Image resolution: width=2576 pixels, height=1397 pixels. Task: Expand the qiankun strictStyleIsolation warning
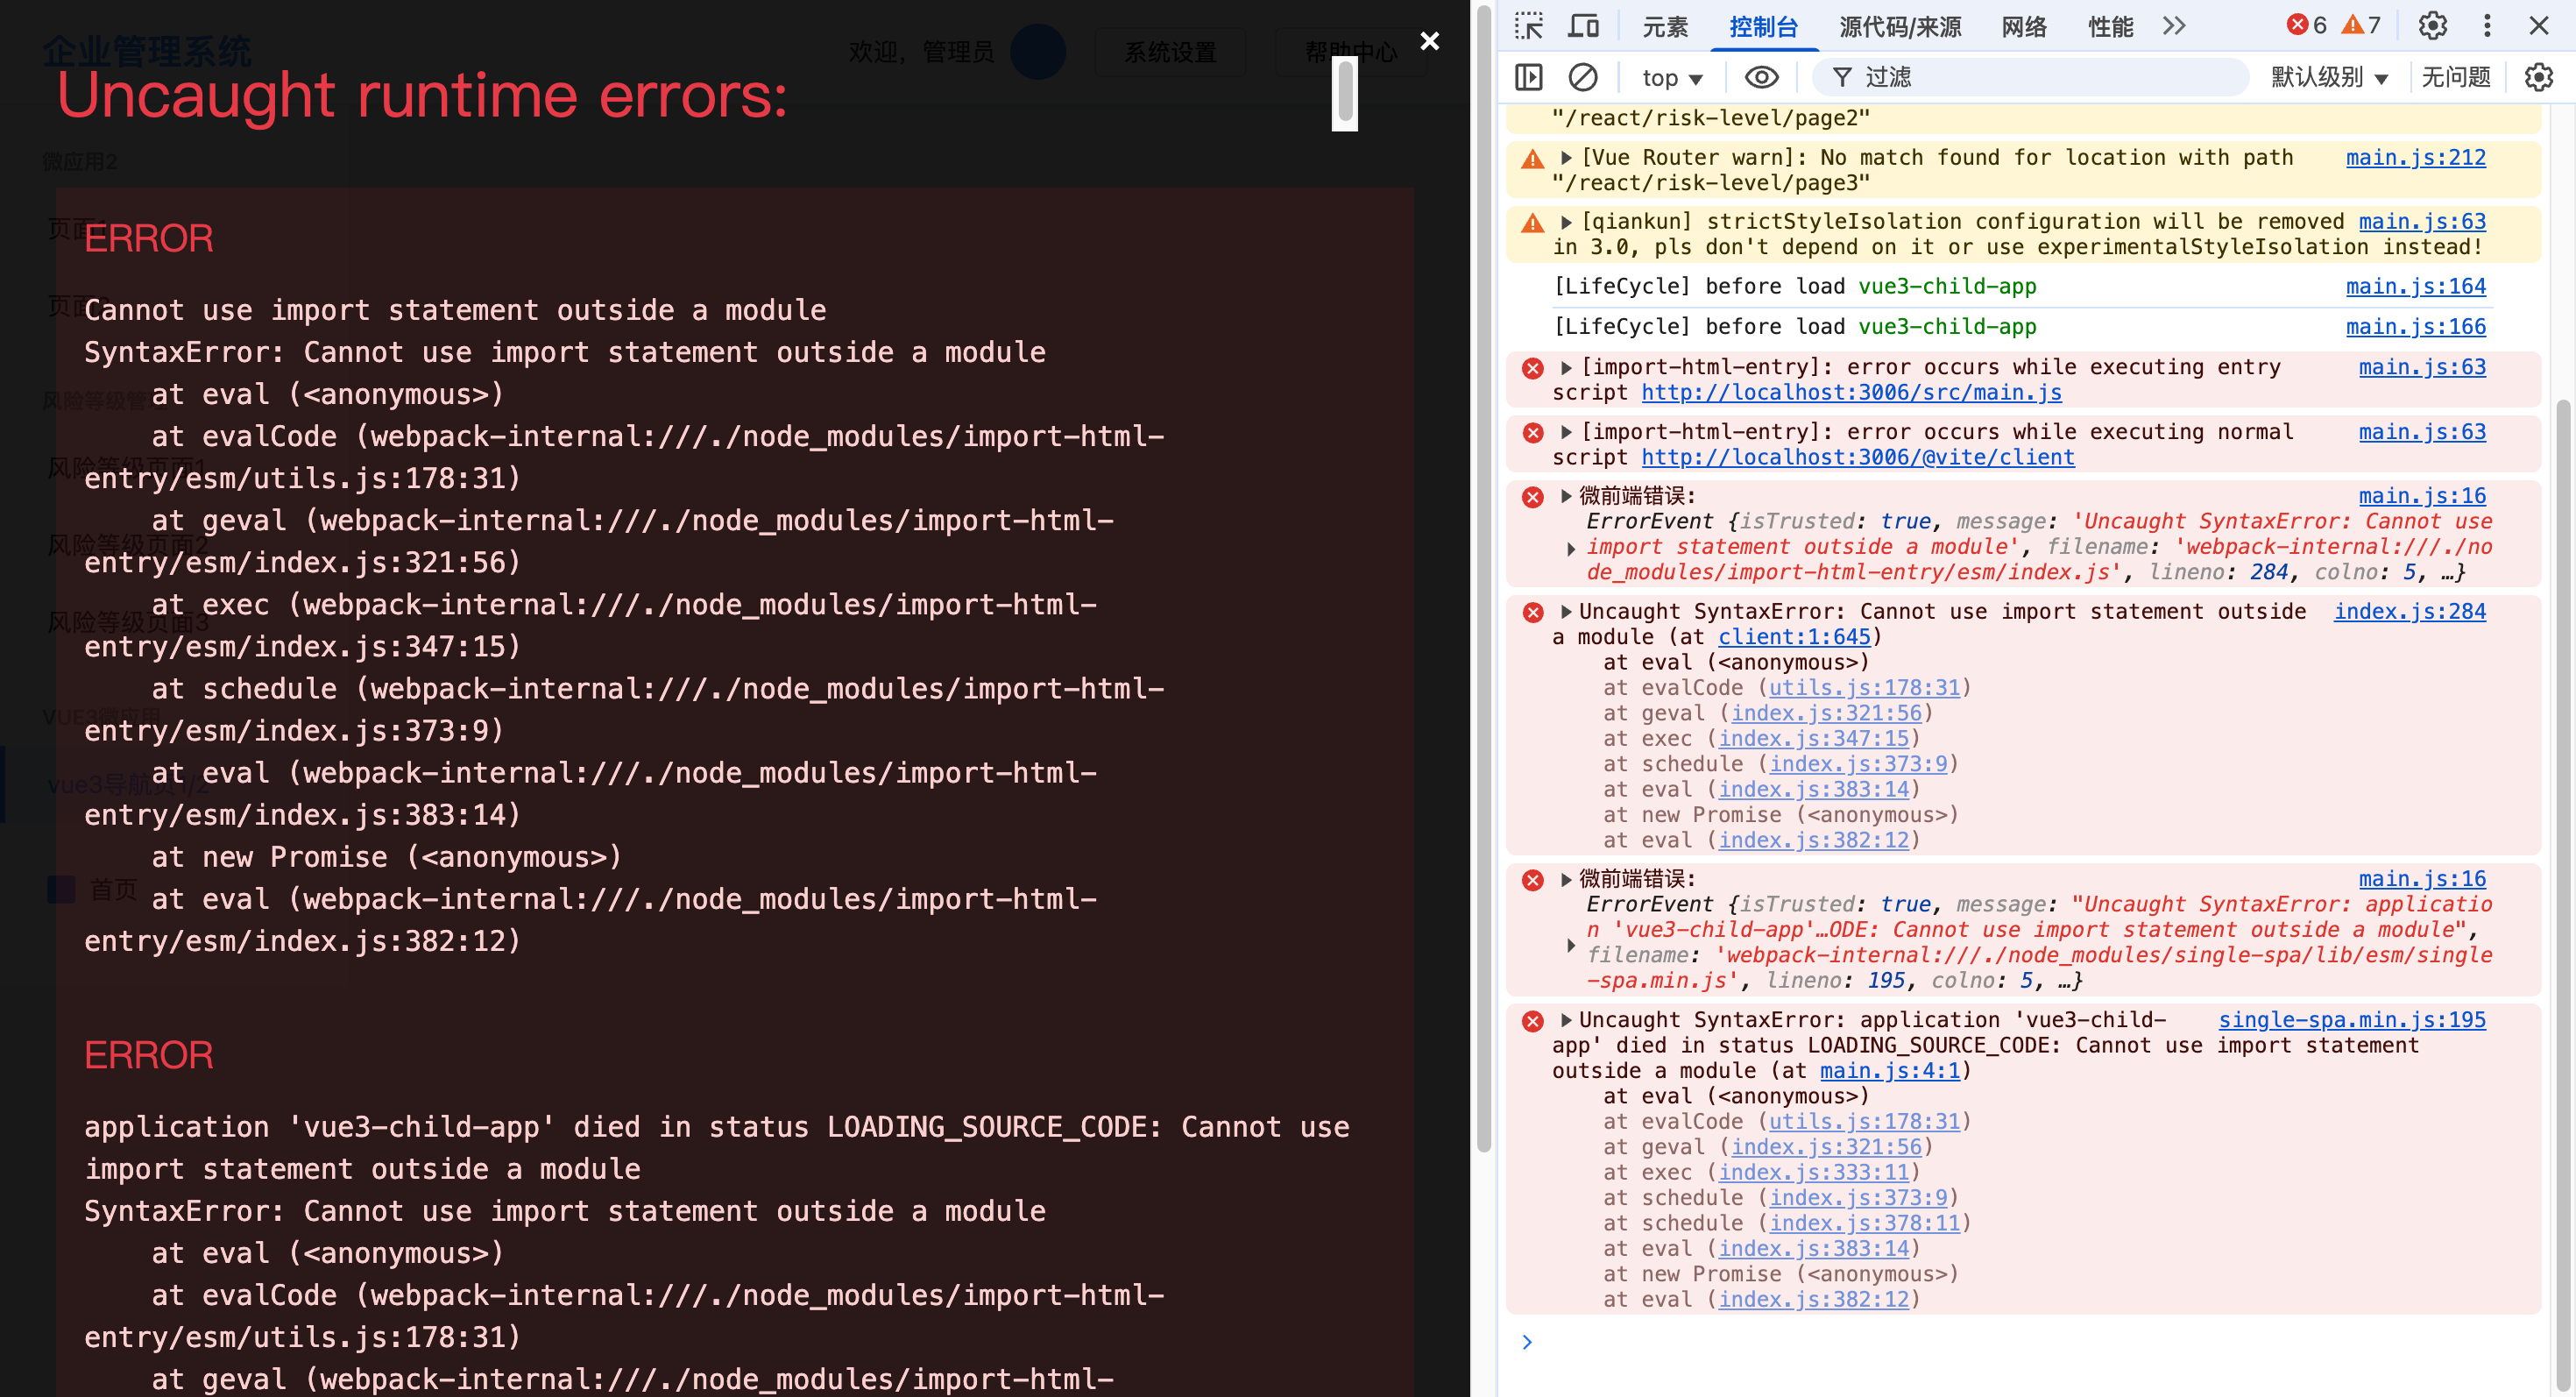point(1567,222)
